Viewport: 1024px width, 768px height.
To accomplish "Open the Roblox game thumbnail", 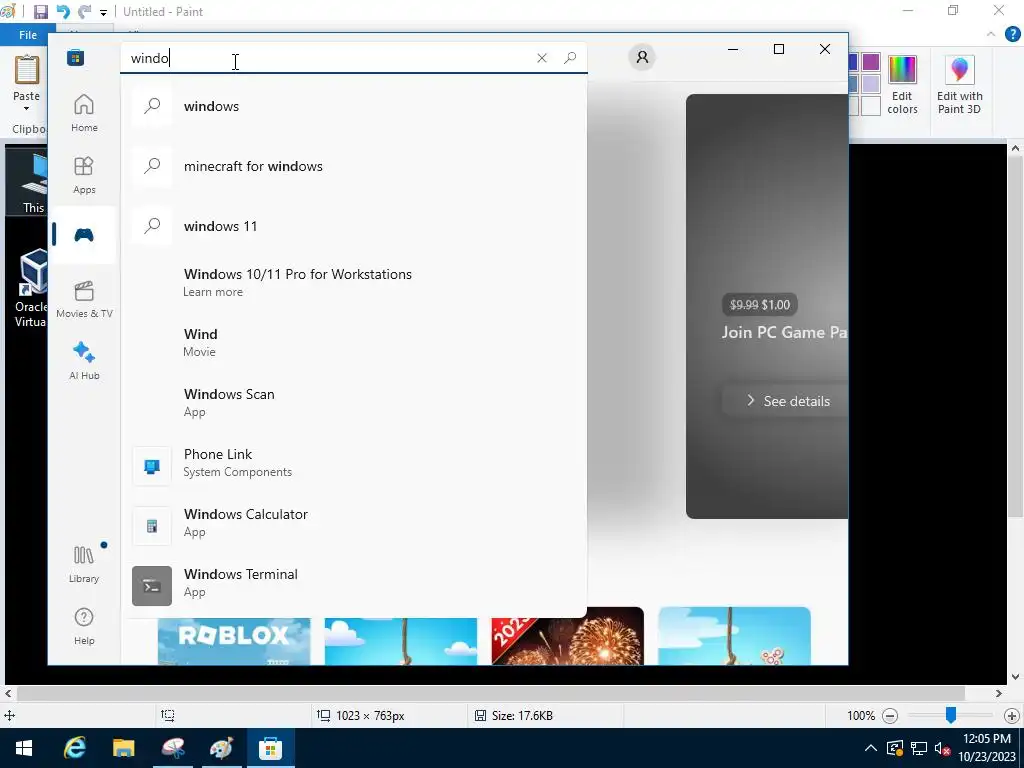I will 234,641.
